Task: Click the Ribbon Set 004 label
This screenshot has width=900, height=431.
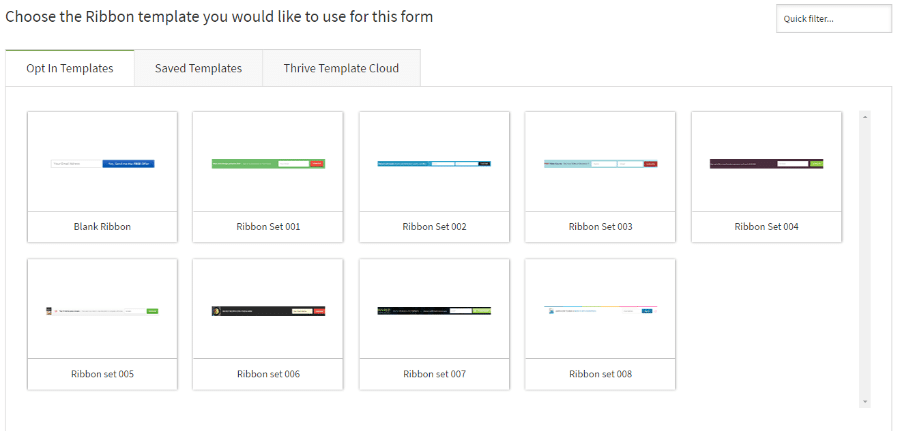Action: (x=766, y=227)
